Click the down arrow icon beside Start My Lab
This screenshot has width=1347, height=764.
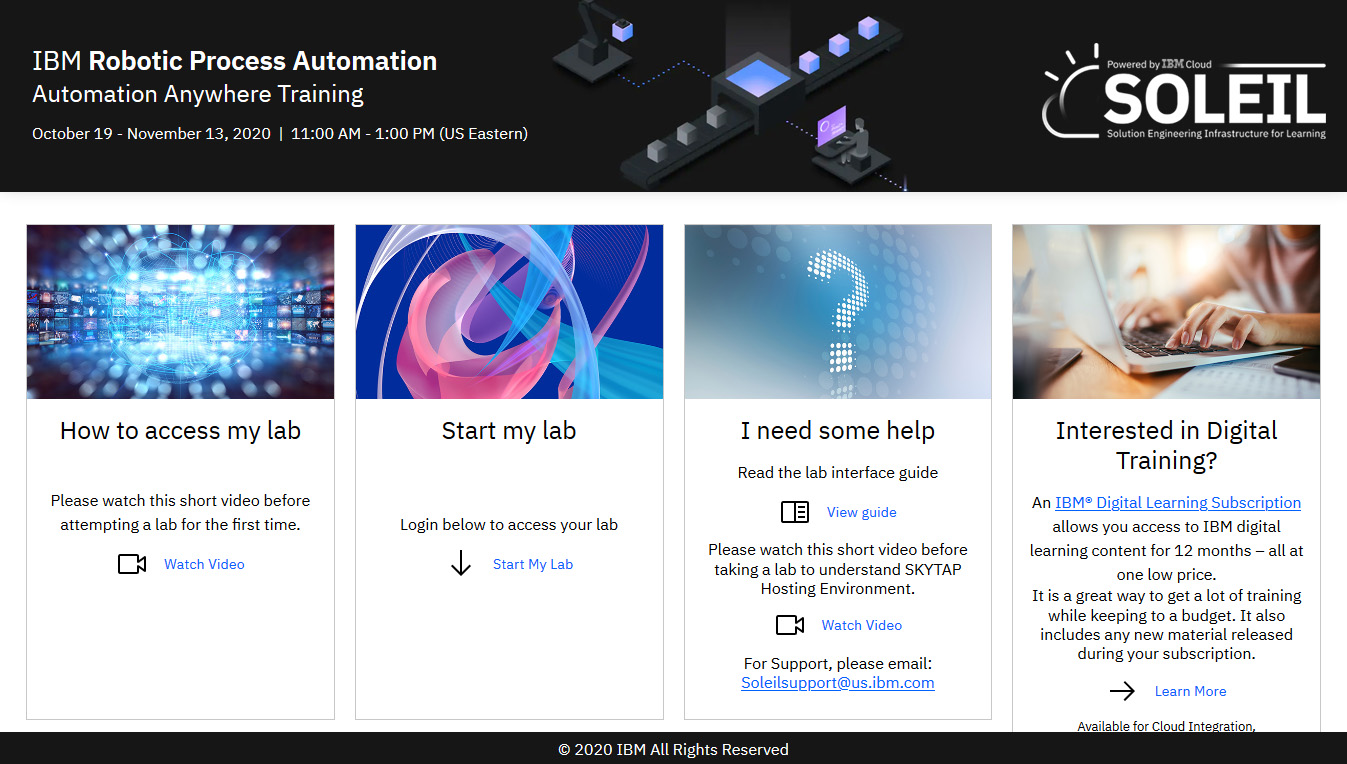click(461, 564)
